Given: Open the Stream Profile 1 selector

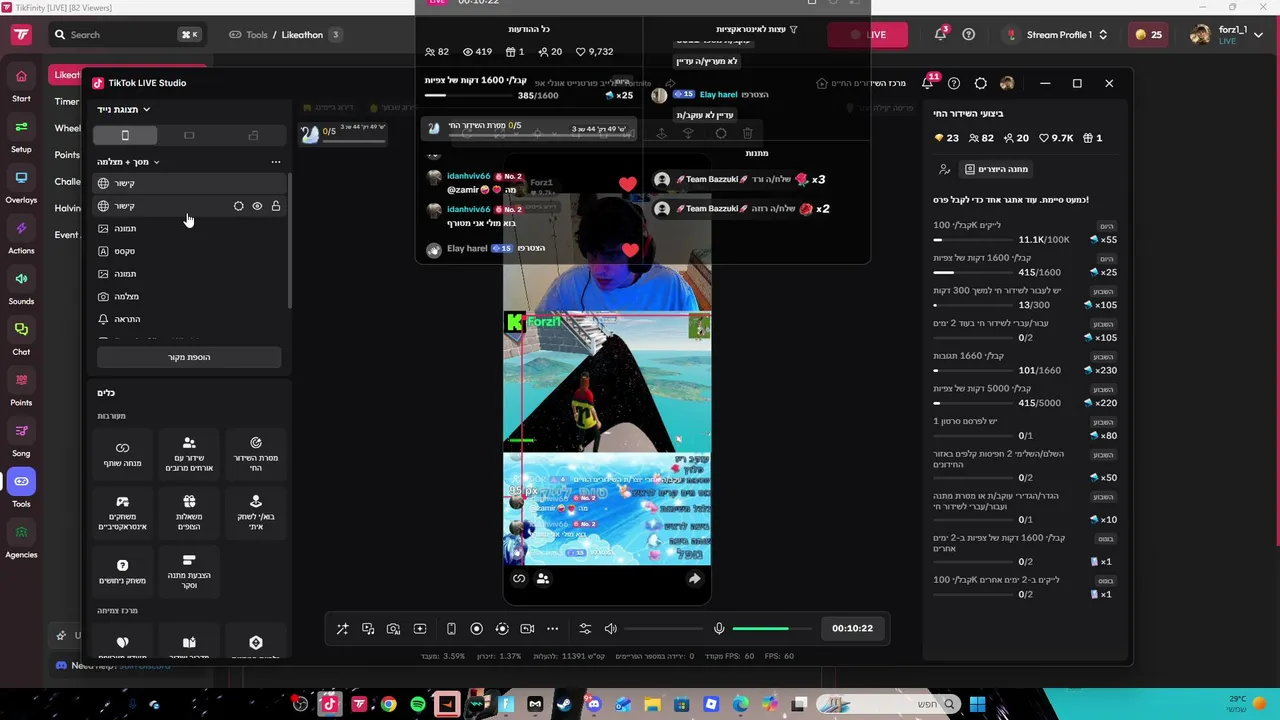Looking at the screenshot, I should pyautogui.click(x=1058, y=34).
